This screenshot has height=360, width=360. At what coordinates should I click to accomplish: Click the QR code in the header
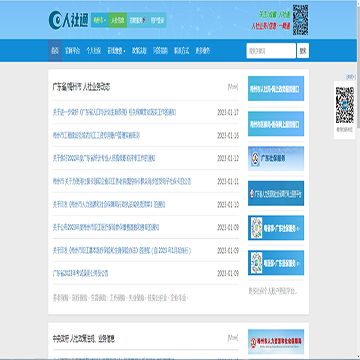[300, 20]
